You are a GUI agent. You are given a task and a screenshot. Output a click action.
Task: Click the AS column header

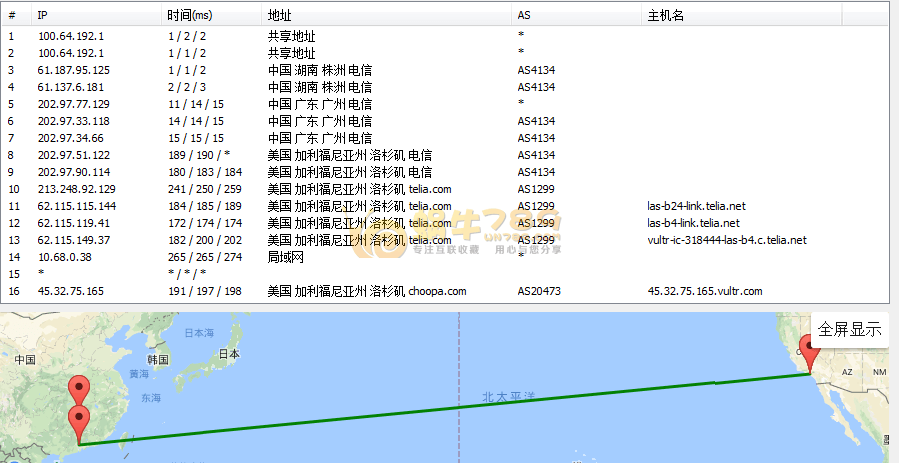(524, 15)
